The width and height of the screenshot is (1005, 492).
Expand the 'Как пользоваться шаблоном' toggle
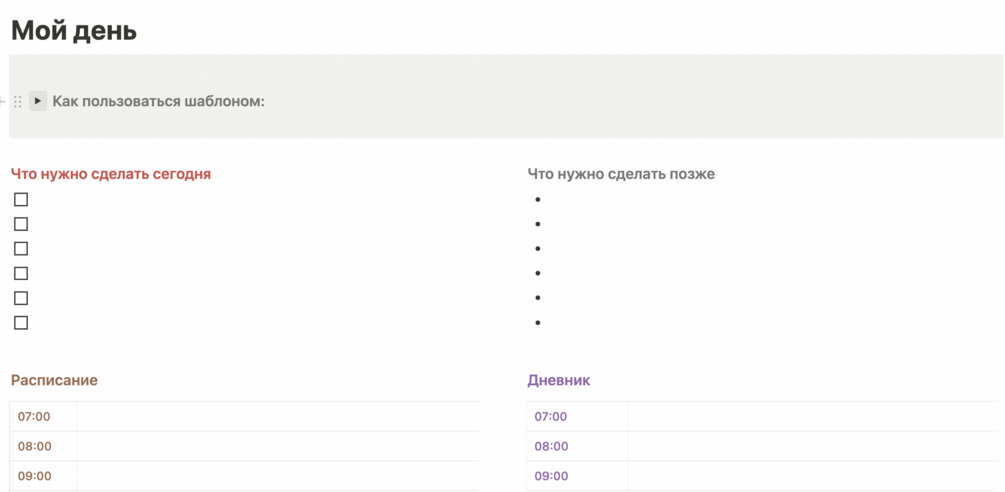point(38,101)
